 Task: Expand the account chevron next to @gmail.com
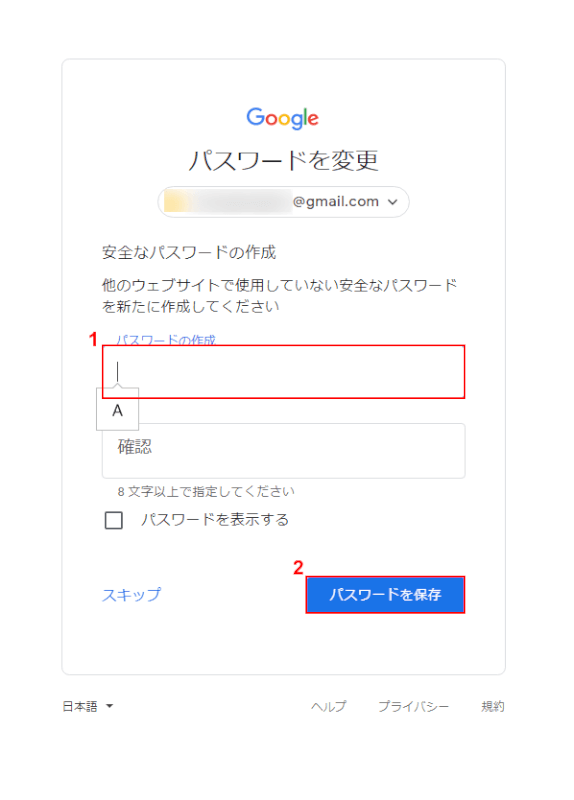[392, 202]
